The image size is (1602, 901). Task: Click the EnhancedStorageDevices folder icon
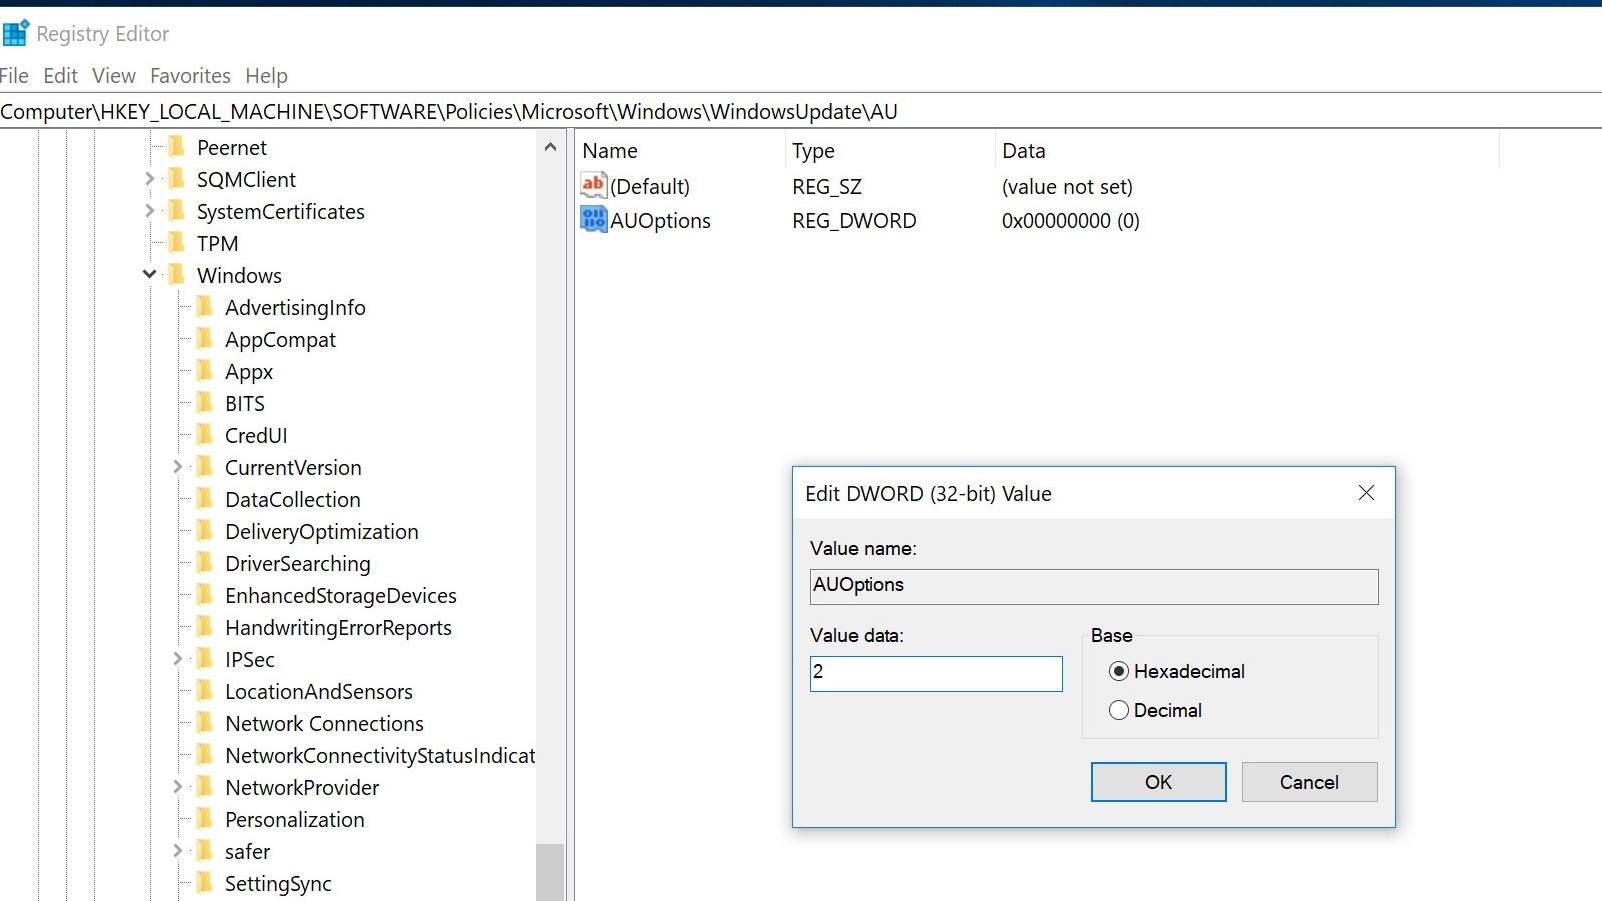(205, 595)
